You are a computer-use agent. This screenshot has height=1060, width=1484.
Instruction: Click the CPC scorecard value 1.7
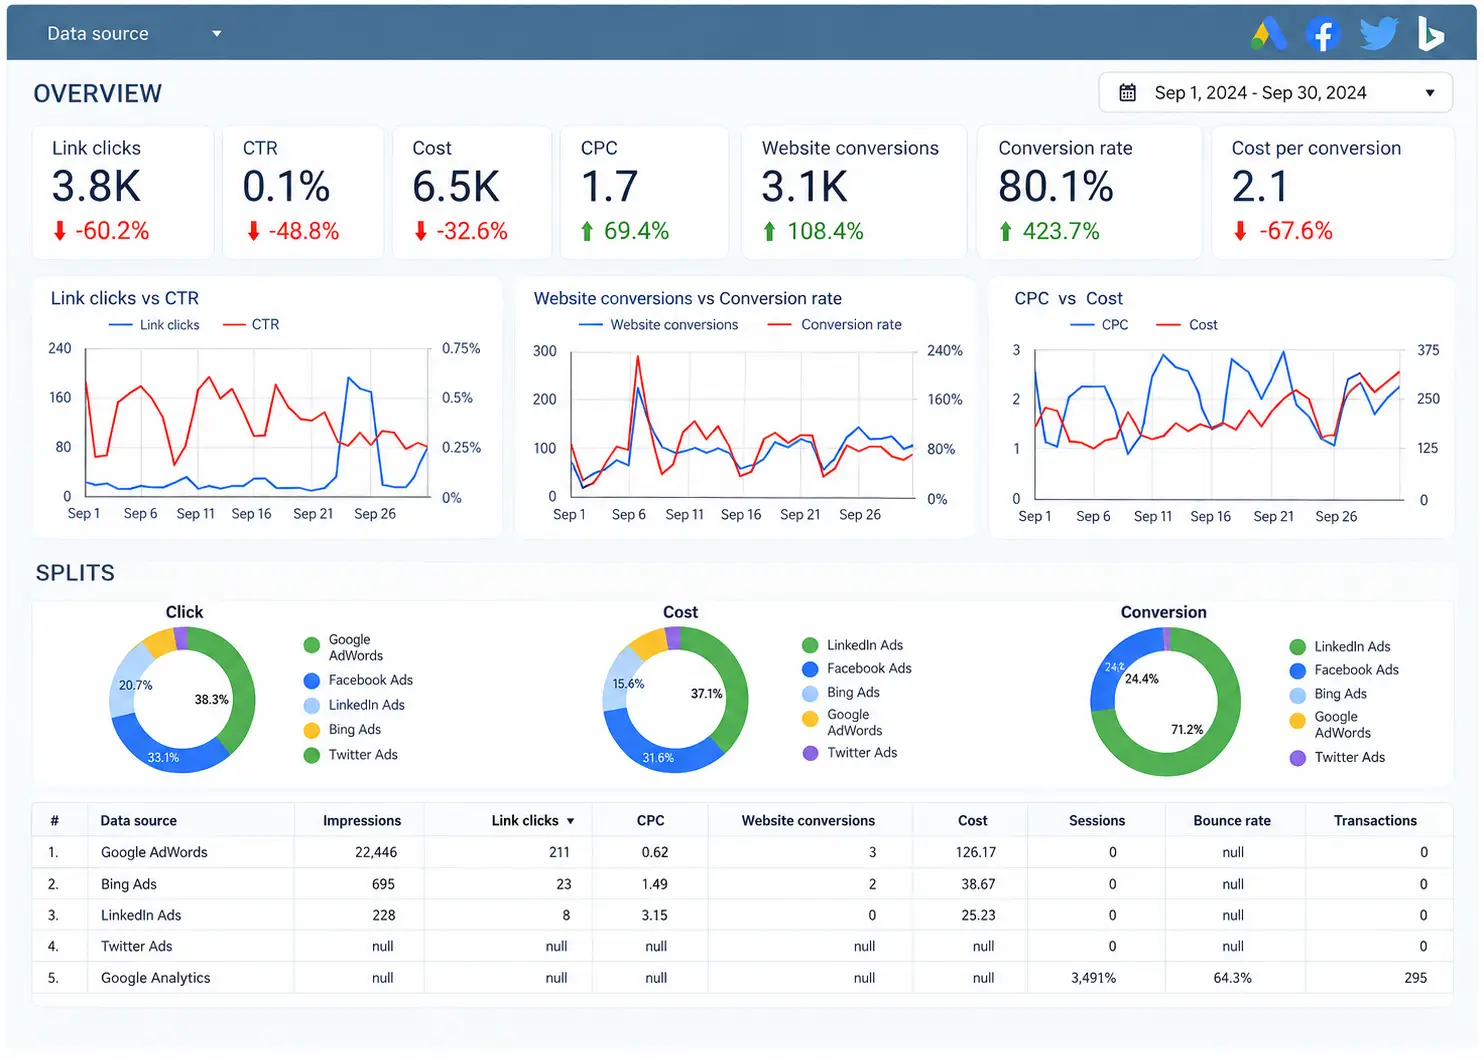click(x=609, y=187)
